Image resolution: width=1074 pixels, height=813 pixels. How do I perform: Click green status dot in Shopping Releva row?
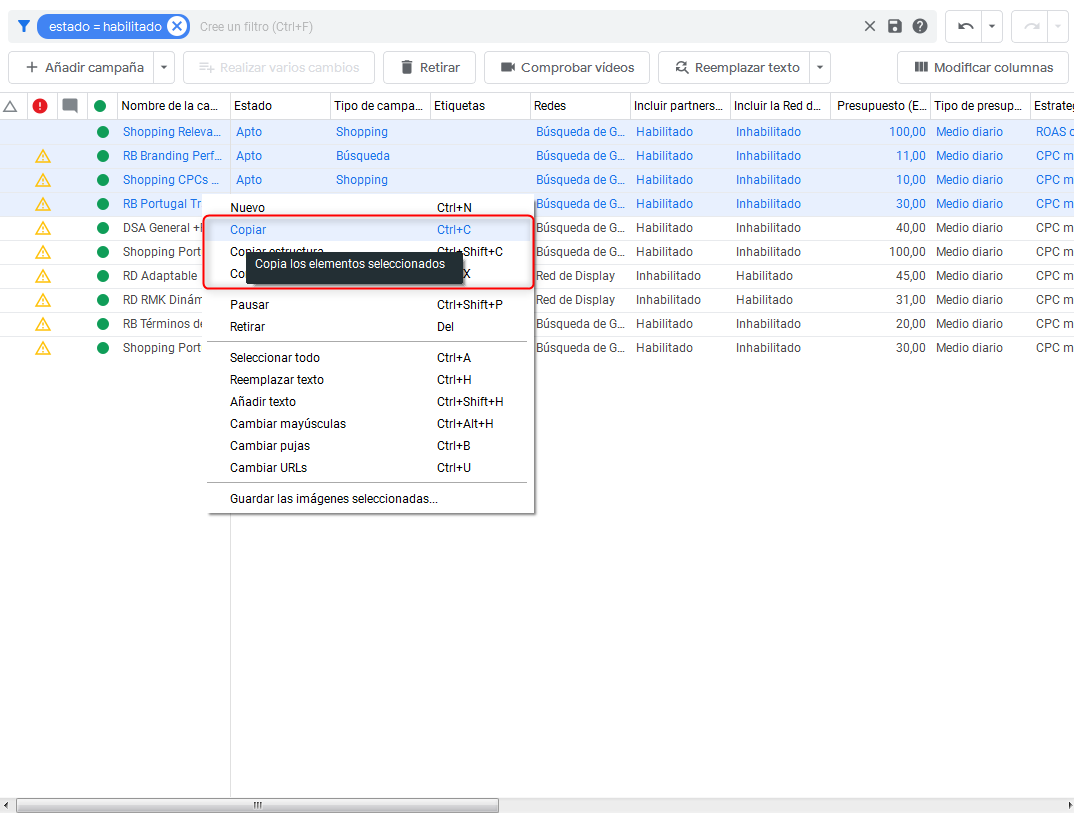(103, 132)
